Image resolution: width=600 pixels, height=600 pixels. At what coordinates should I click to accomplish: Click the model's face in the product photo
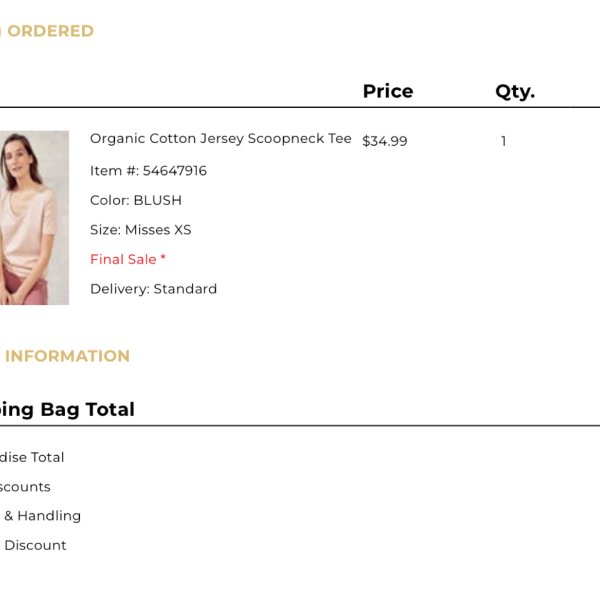[x=16, y=159]
